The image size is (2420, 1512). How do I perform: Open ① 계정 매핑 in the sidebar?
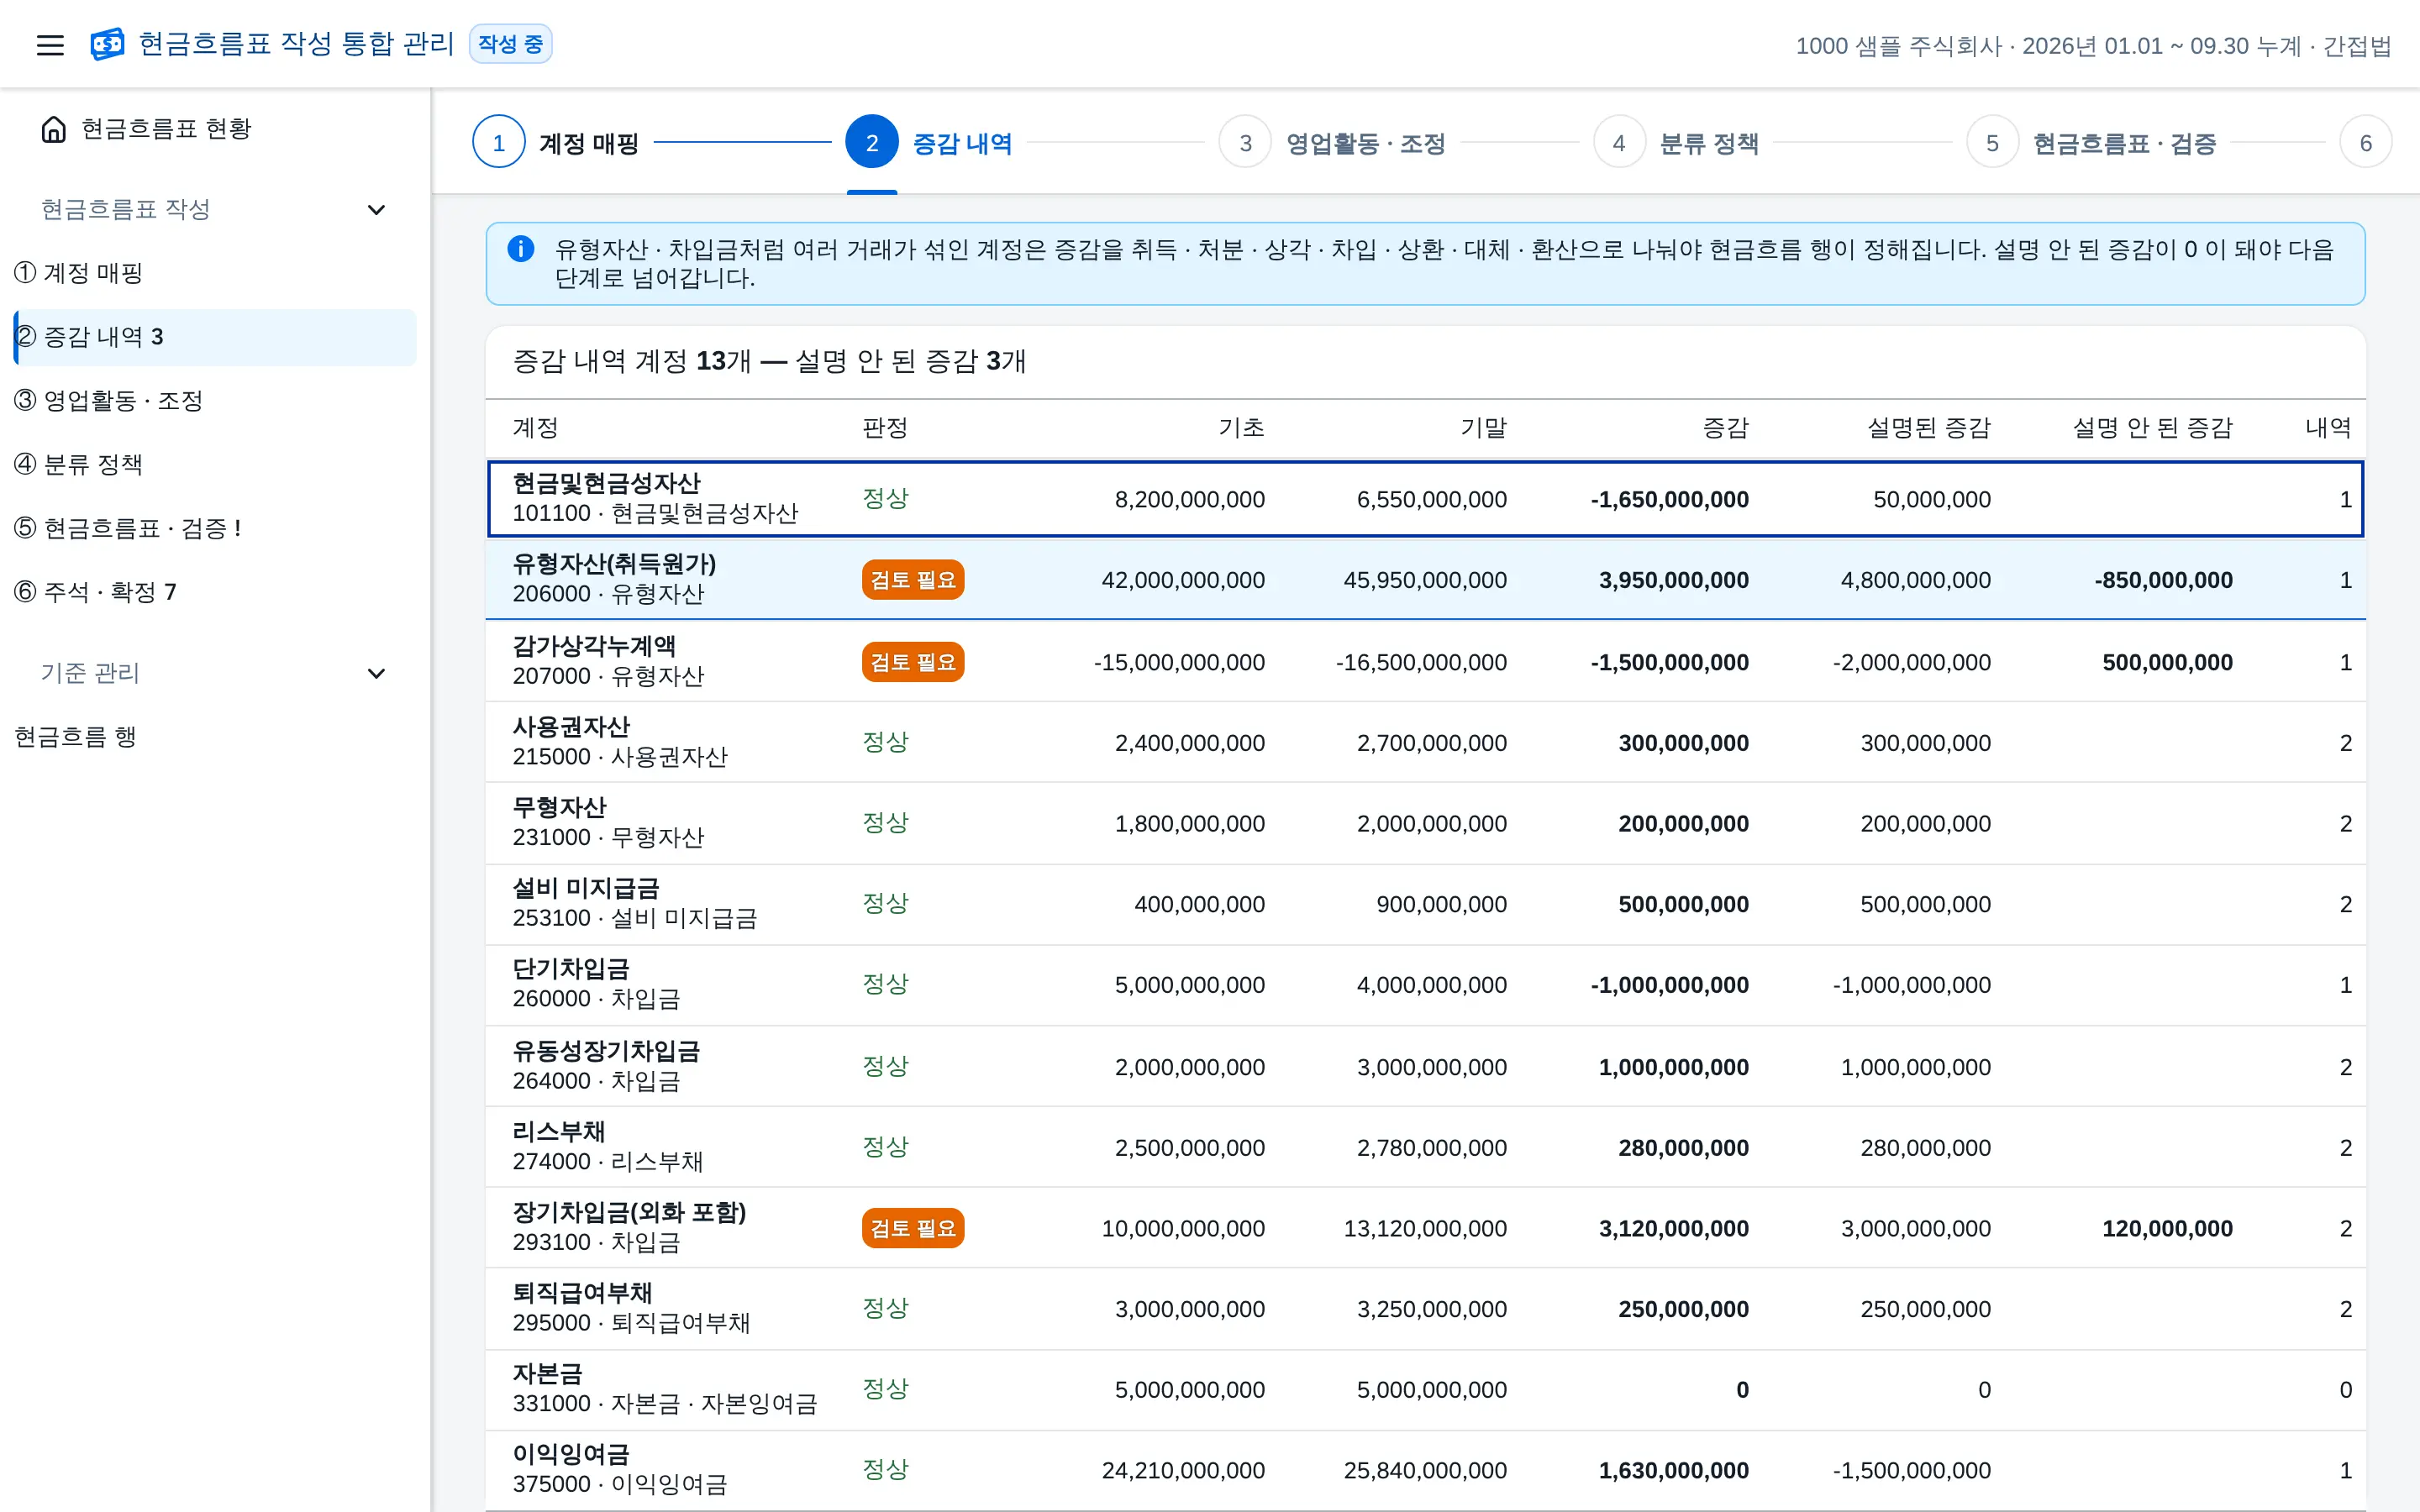[215, 273]
